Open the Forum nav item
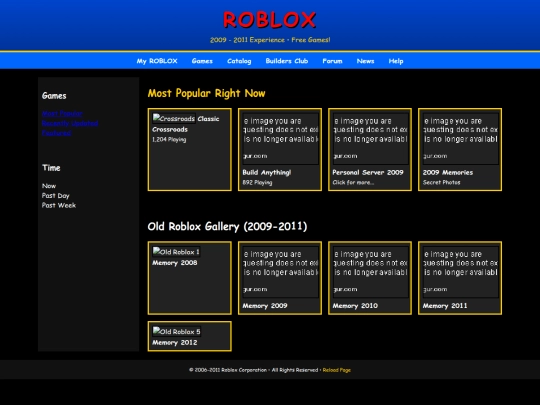This screenshot has width=540, height=405. click(x=332, y=61)
